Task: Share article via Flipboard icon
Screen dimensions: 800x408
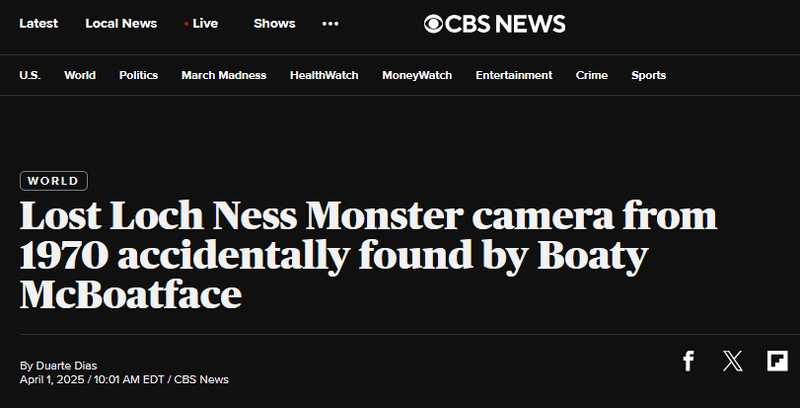Action: pyautogui.click(x=778, y=361)
